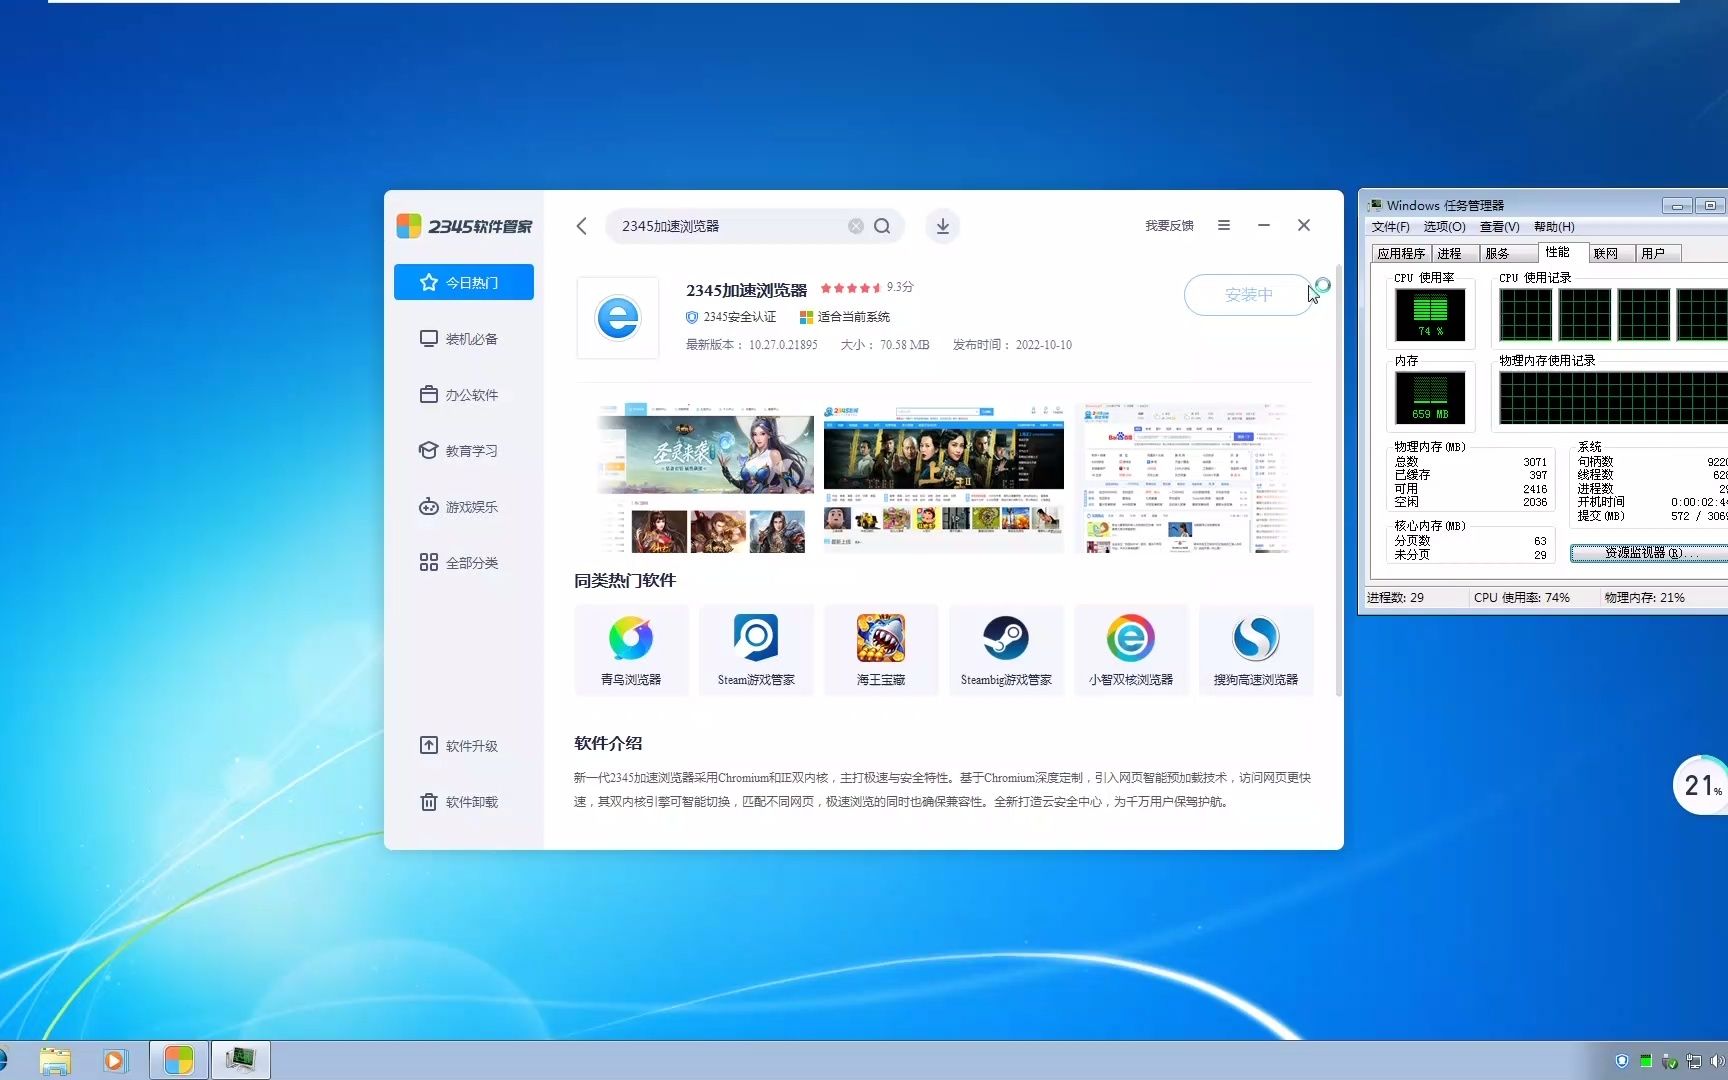Click the Start button orb
Image resolution: width=1728 pixels, height=1080 pixels.
pos(3,1060)
